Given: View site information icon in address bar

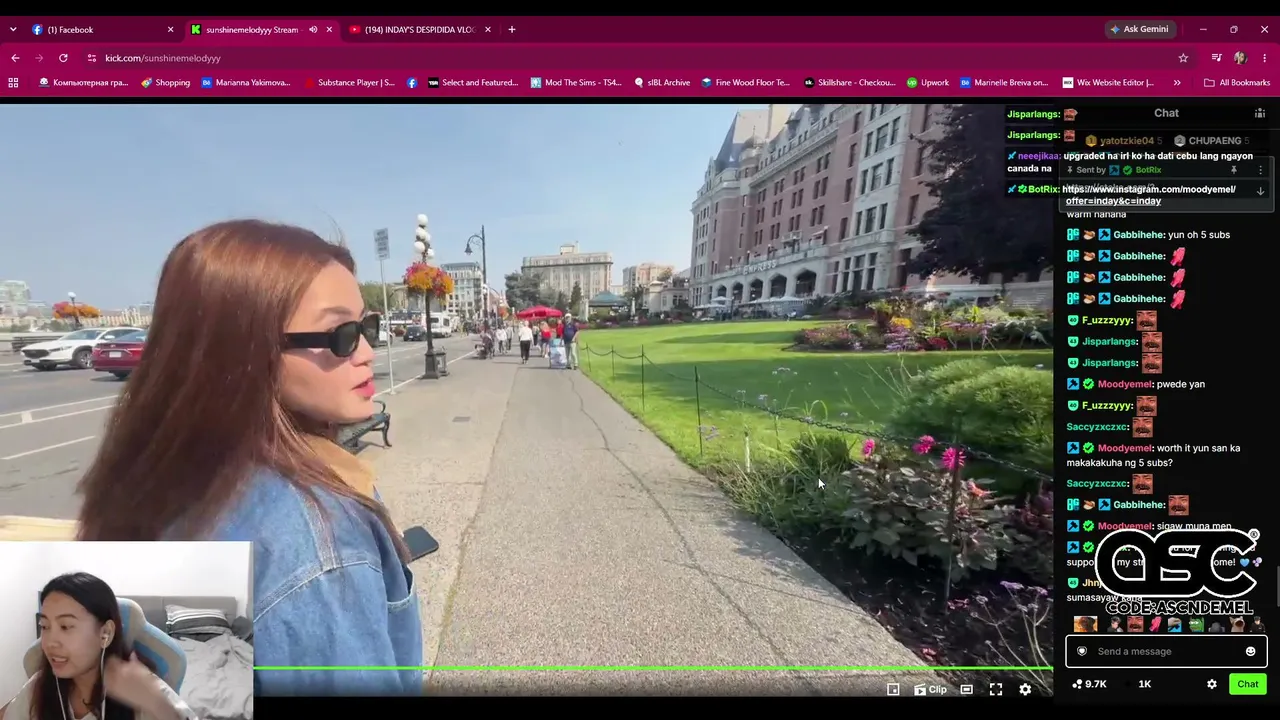Looking at the screenshot, I should point(91,58).
